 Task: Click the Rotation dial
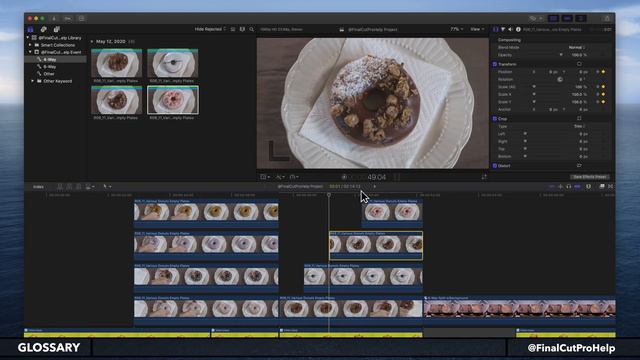pyautogui.click(x=560, y=80)
